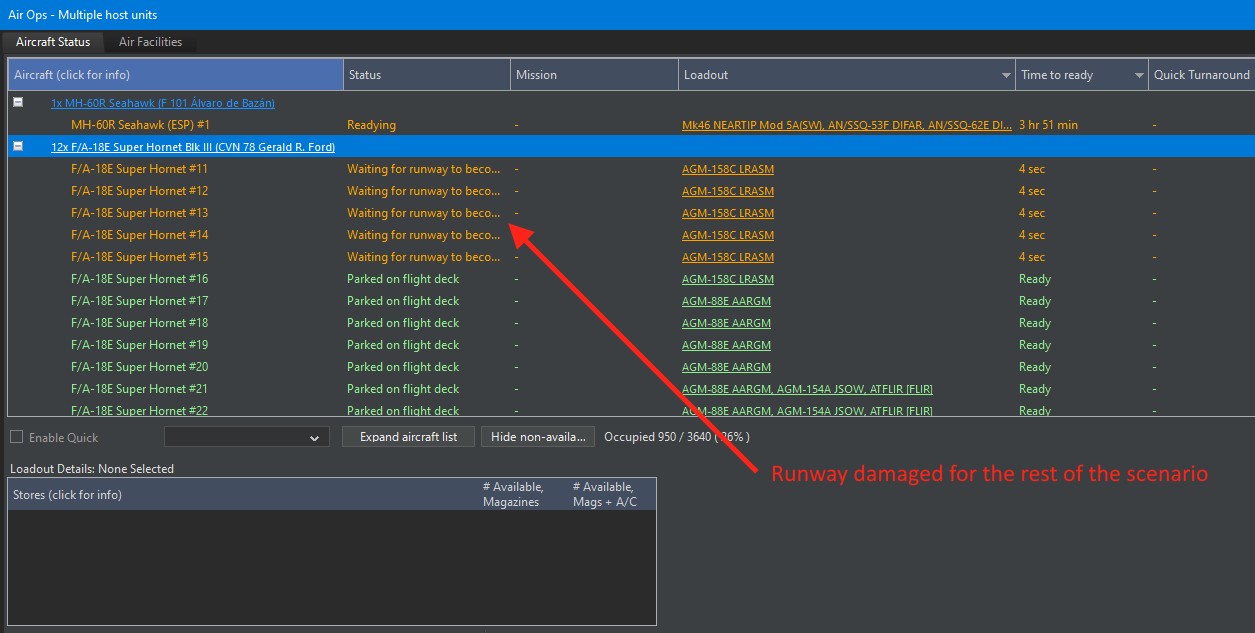
Task: Select F/A-18E Super Hornet #15
Action: pos(139,257)
